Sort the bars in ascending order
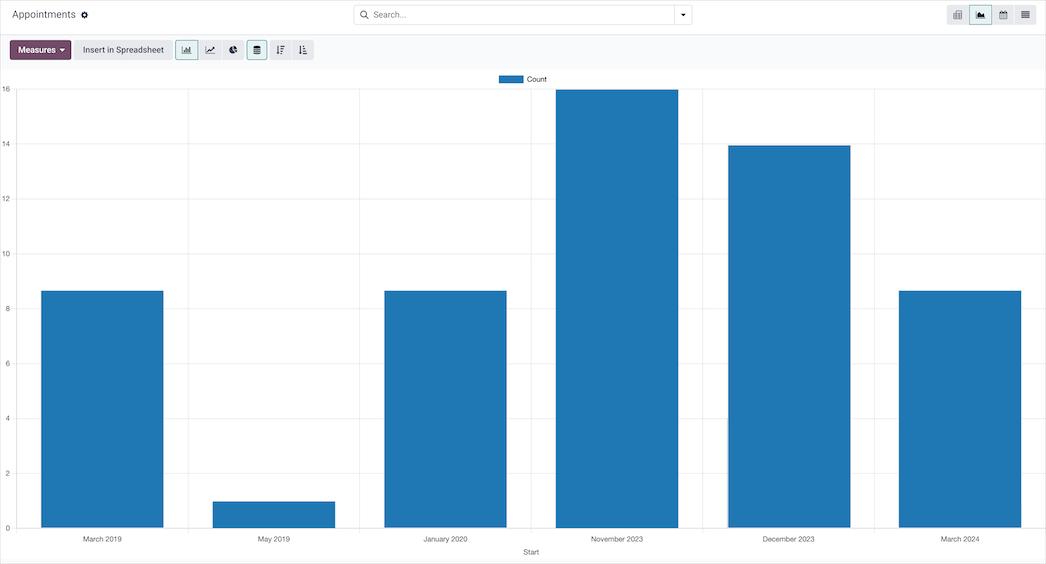 click(303, 50)
